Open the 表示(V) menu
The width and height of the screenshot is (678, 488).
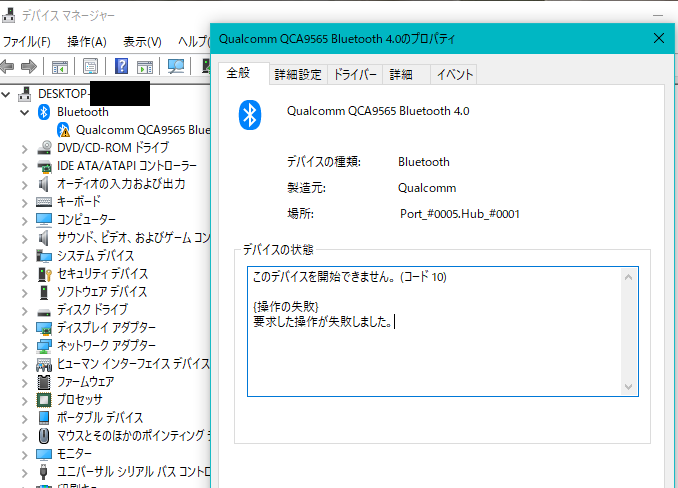(142, 42)
